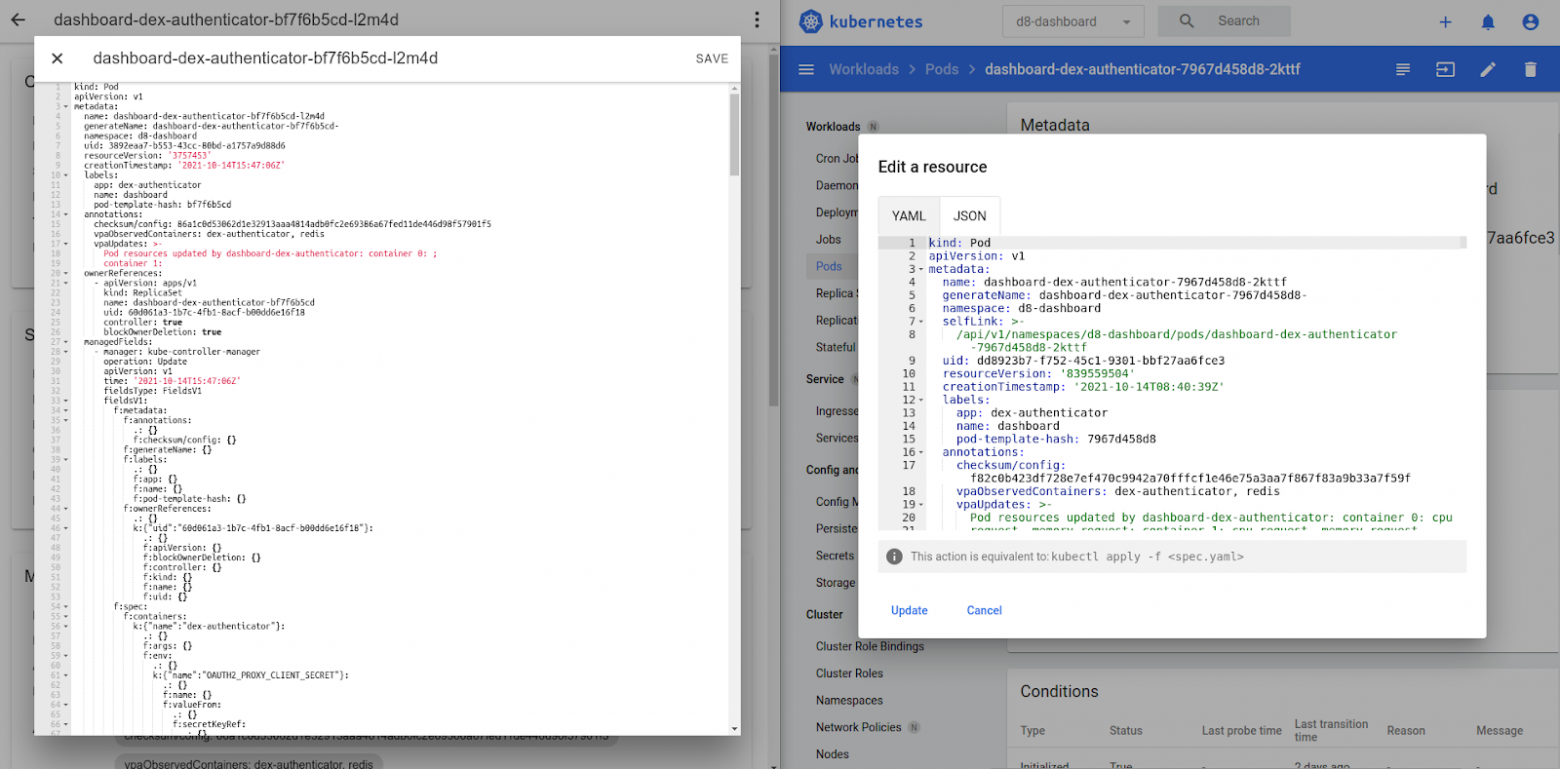View pod logs via the logs icon

pos(1403,69)
